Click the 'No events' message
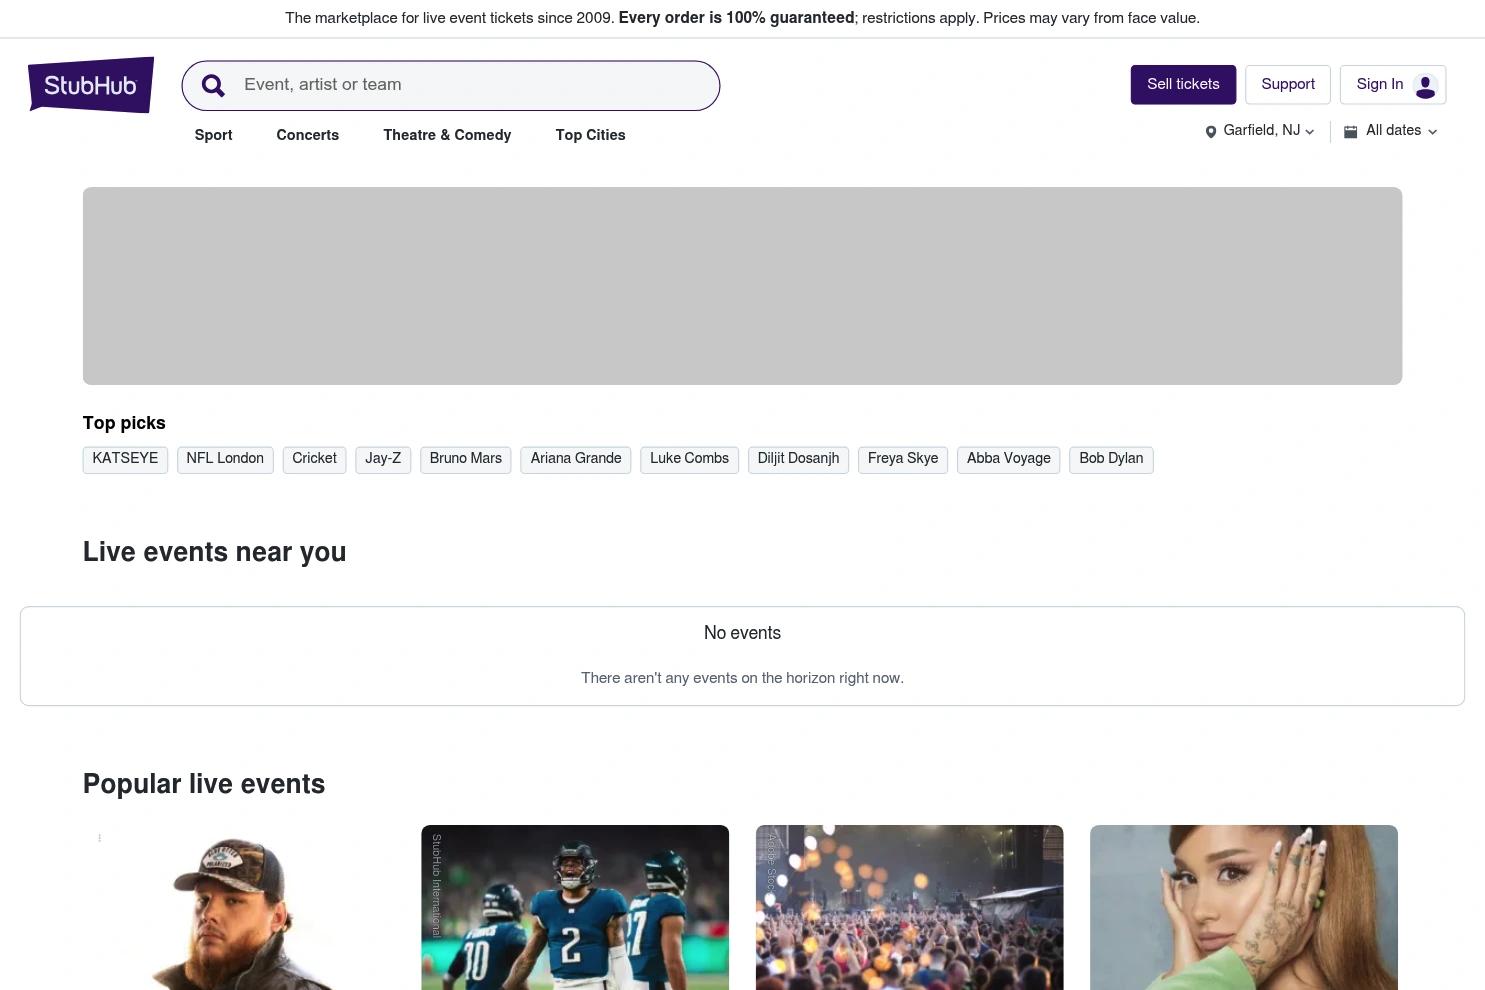This screenshot has height=990, width=1485. (742, 633)
